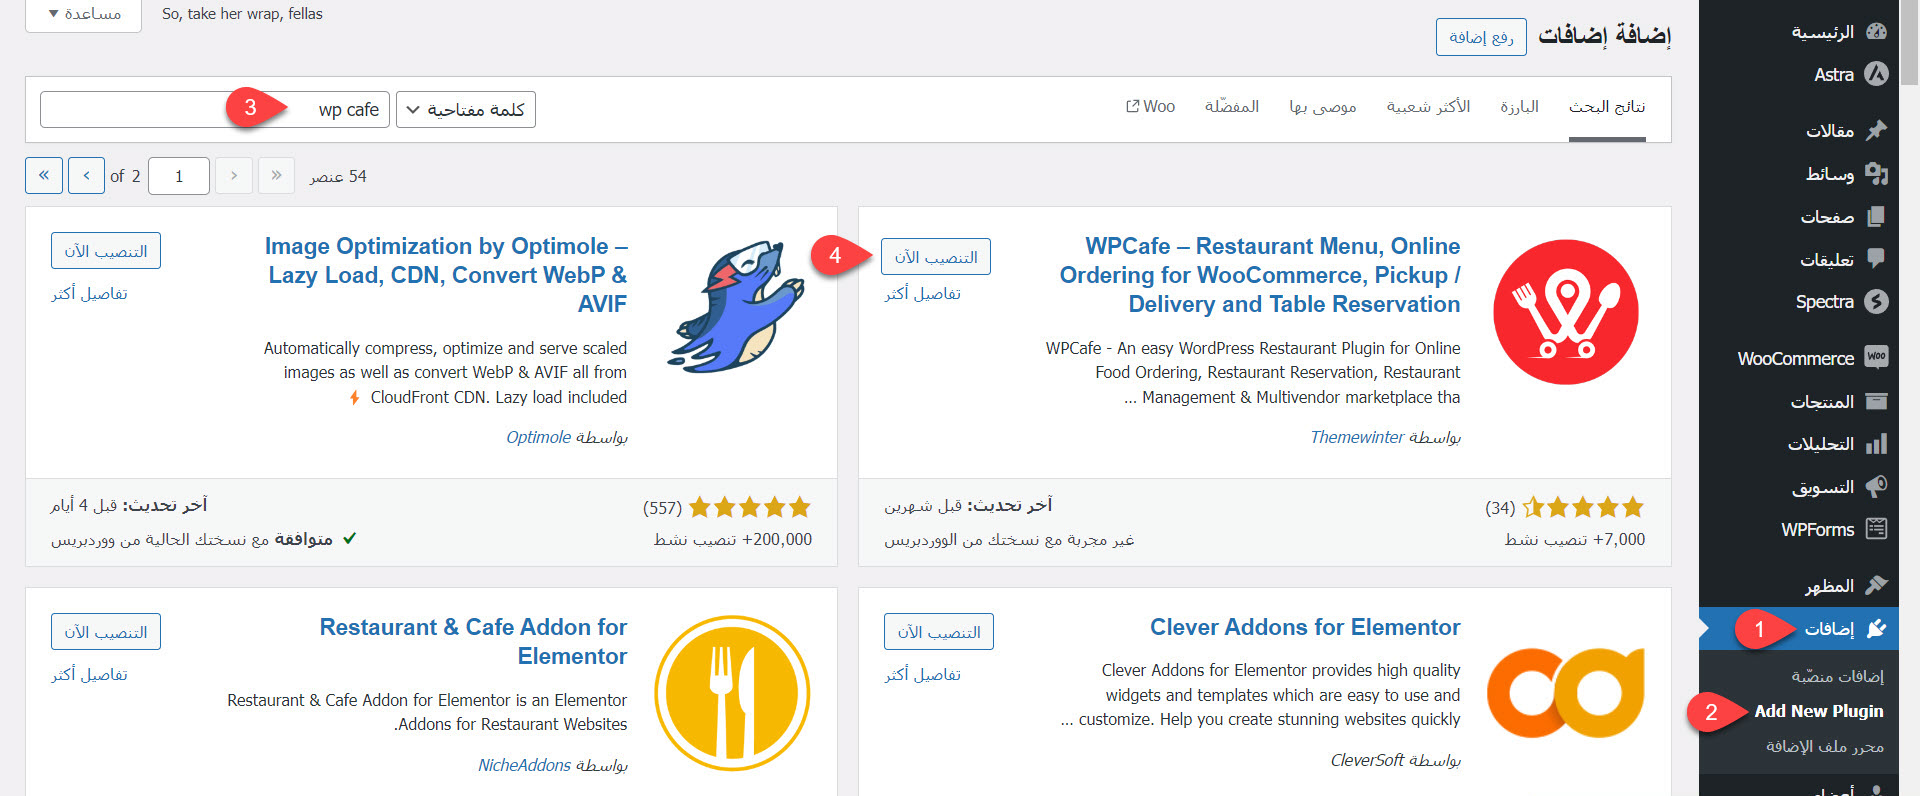Click the رفع إضافة upload button
The width and height of the screenshot is (1920, 796).
pos(1480,37)
